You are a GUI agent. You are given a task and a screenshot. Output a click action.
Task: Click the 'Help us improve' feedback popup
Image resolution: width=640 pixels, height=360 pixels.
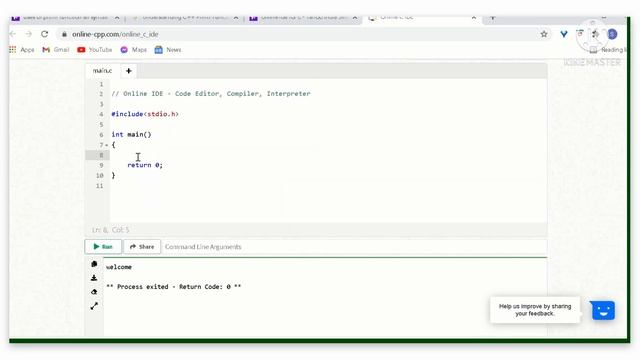click(x=535, y=310)
